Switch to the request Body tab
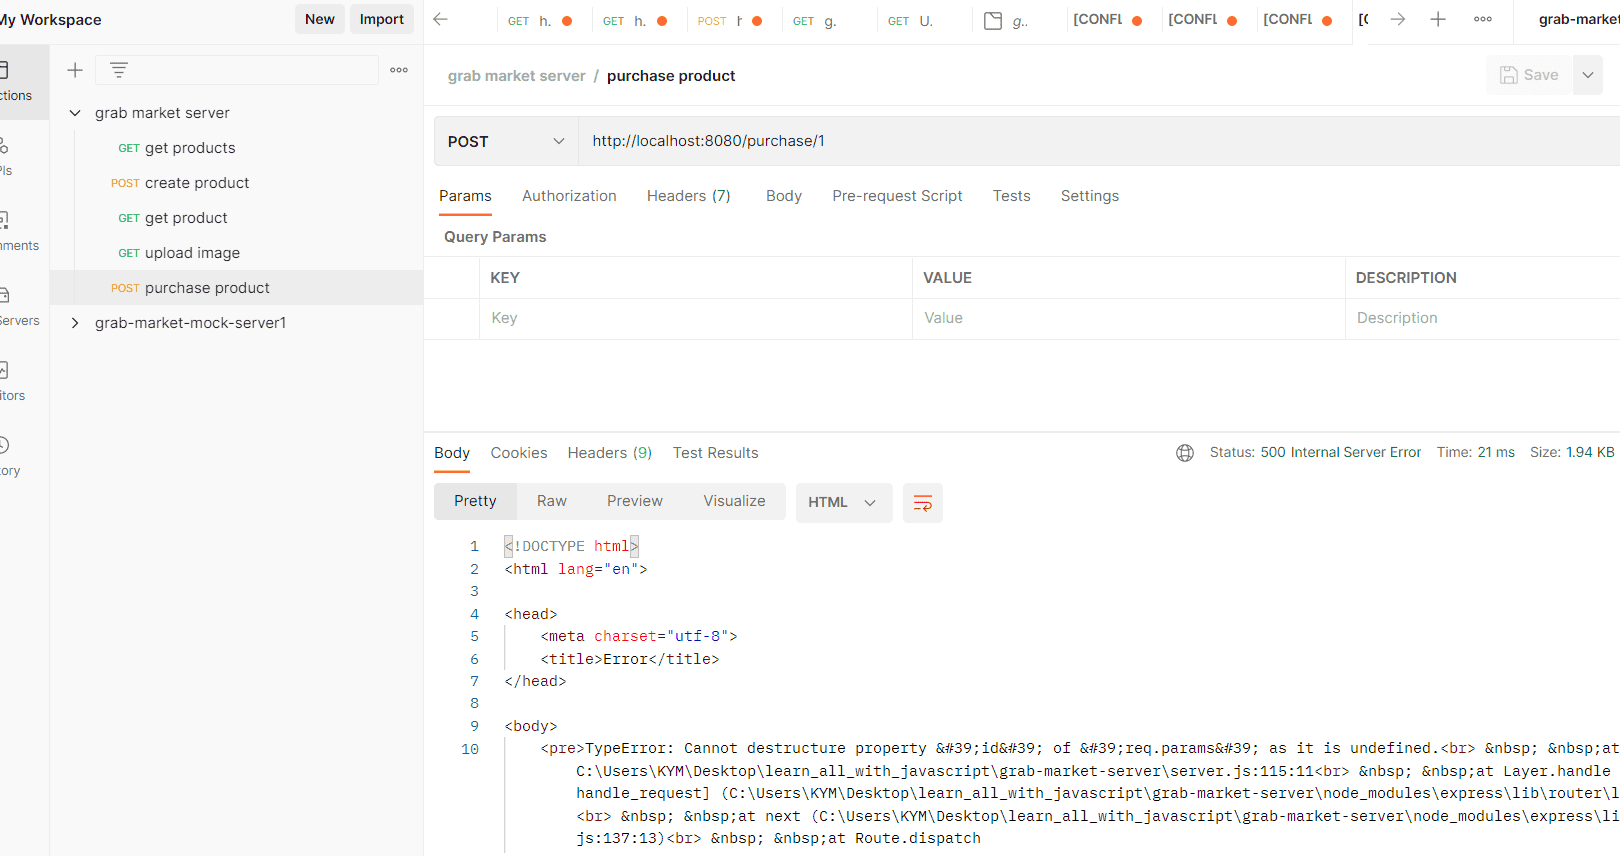This screenshot has width=1620, height=856. [783, 196]
